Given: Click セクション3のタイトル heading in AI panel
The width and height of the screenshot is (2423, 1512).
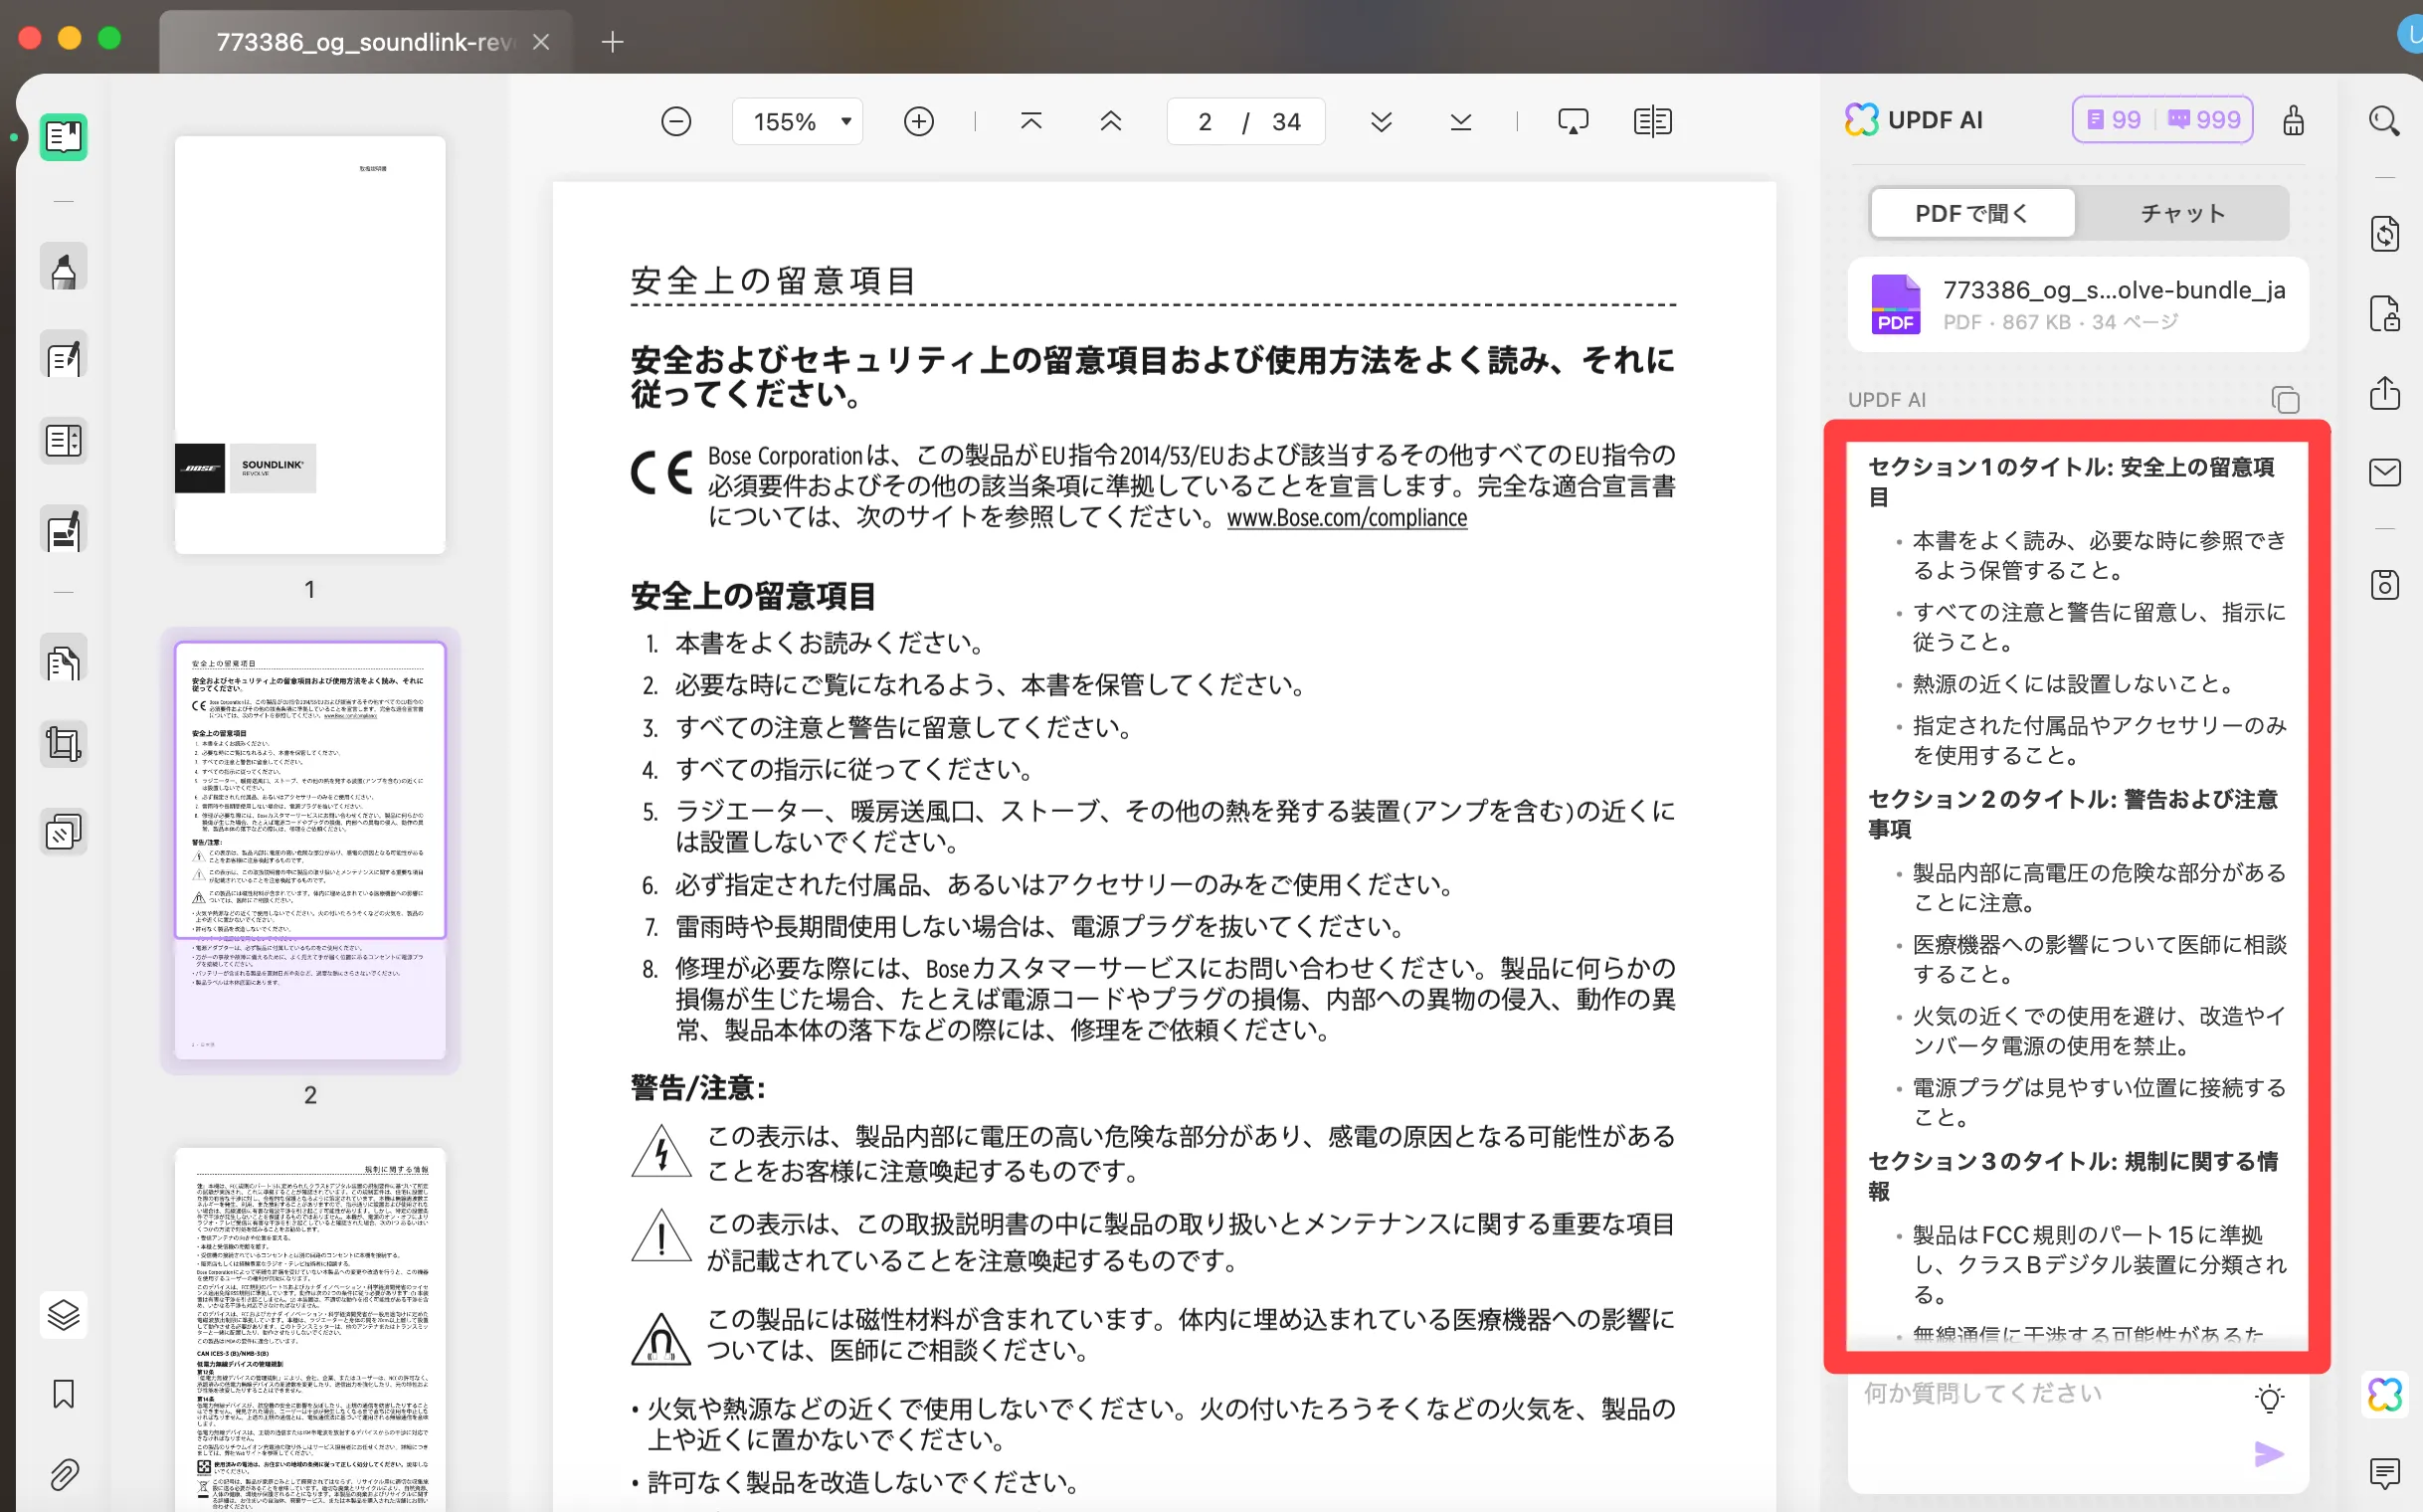Looking at the screenshot, I should tap(2072, 1176).
